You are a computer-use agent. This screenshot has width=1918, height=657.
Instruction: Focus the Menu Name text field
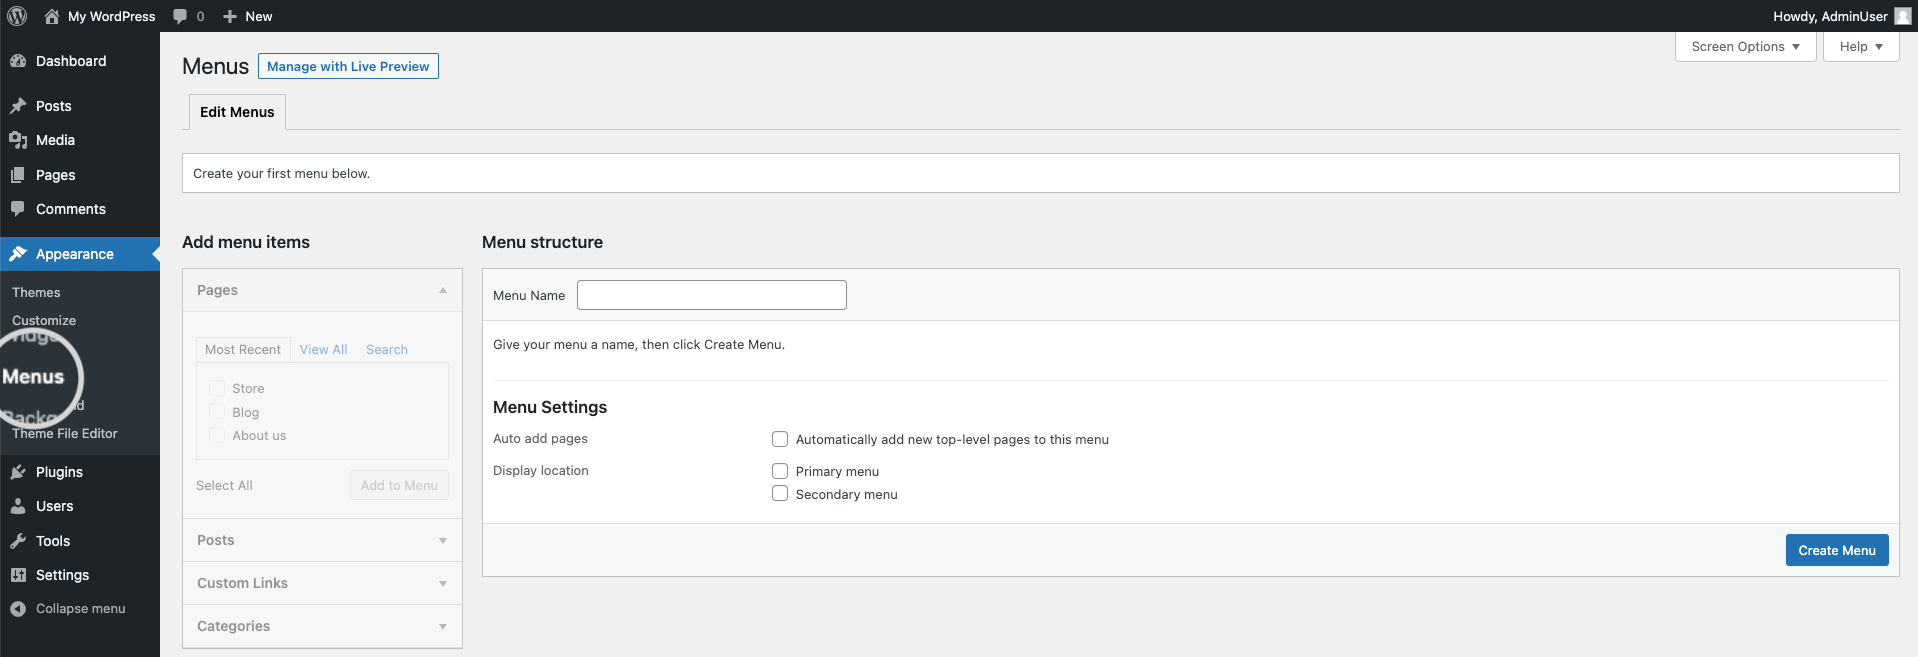tap(712, 295)
